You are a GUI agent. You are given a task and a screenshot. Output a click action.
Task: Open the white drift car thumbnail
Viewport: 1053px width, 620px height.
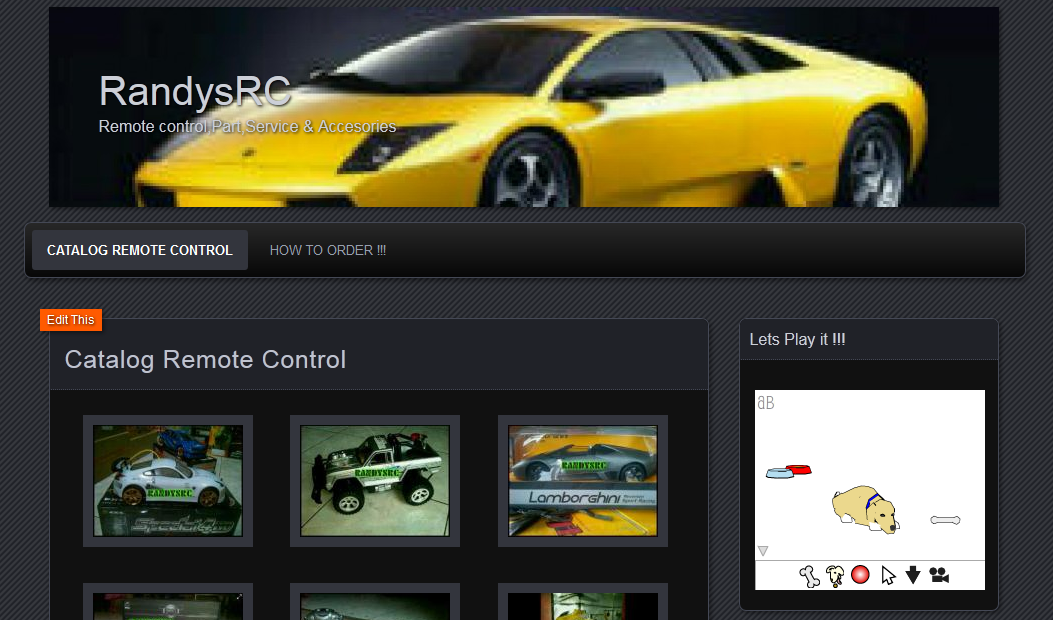tap(168, 481)
